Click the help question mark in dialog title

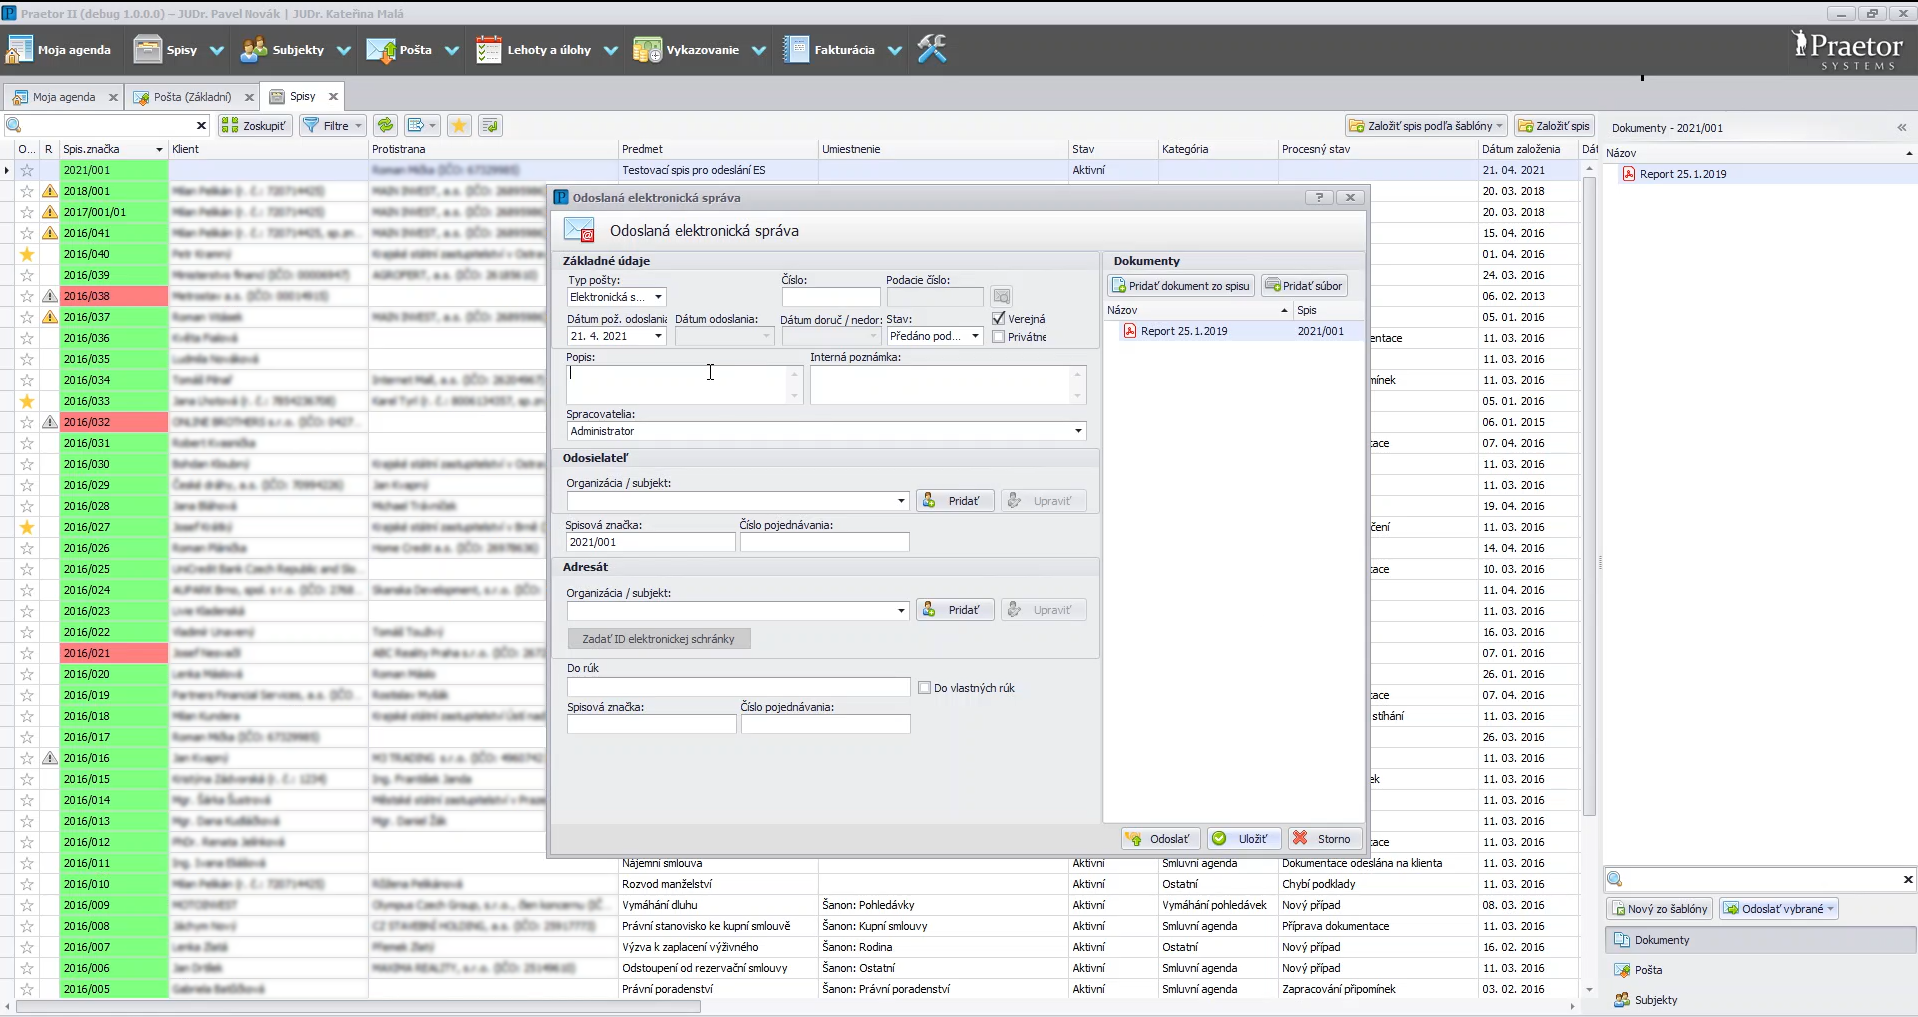[1319, 198]
